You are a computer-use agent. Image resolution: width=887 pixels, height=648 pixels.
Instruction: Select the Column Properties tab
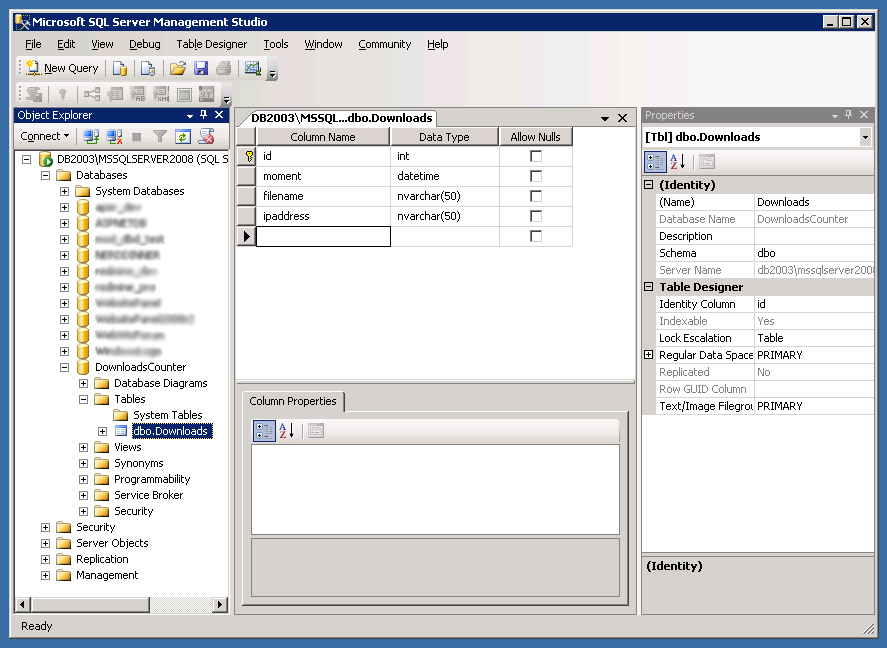tap(293, 401)
